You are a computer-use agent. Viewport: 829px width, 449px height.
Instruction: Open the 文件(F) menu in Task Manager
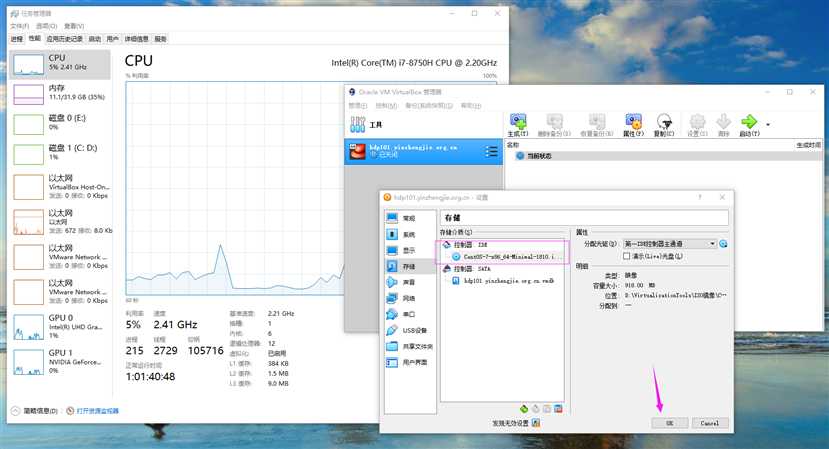(20, 26)
